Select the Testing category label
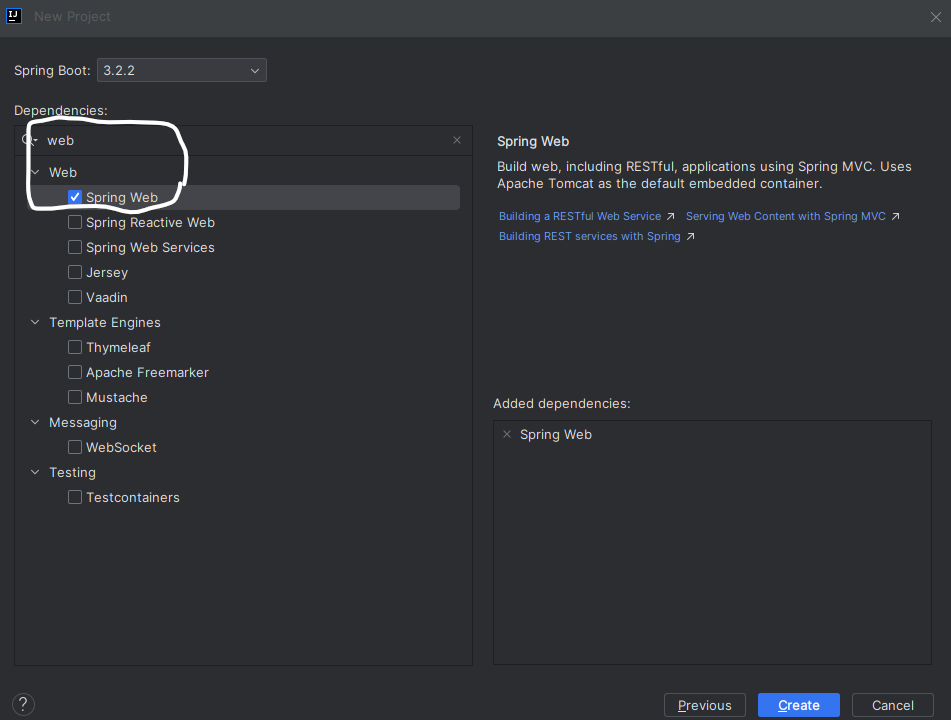The height and width of the screenshot is (720, 951). [x=72, y=473]
